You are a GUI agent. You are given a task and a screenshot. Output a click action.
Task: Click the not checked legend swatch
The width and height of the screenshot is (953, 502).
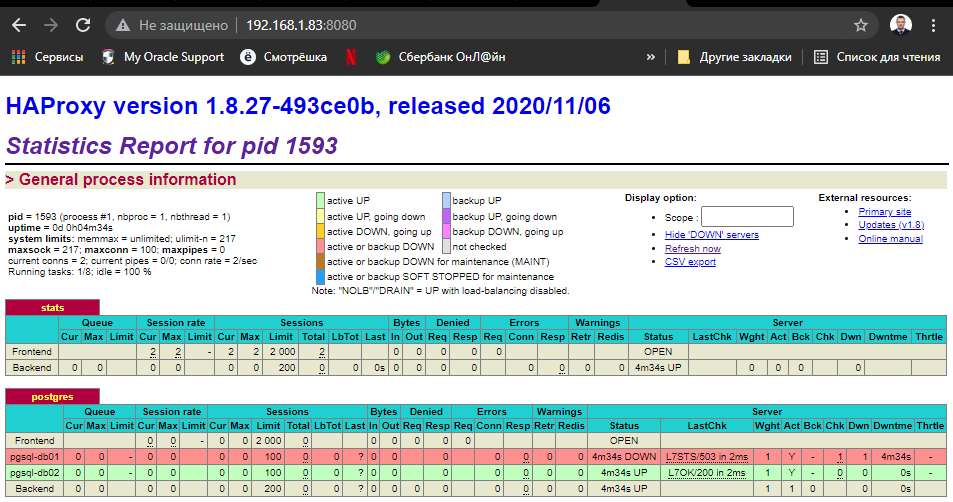tap(446, 247)
